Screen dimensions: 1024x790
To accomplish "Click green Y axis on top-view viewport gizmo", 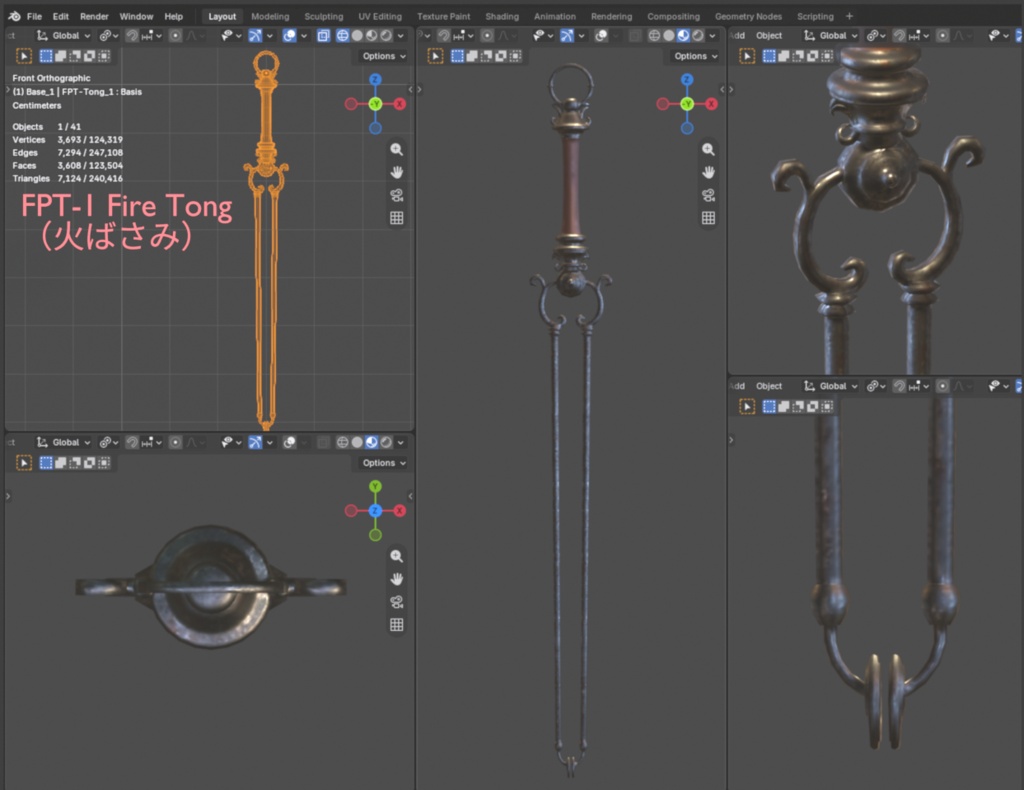I will (375, 486).
